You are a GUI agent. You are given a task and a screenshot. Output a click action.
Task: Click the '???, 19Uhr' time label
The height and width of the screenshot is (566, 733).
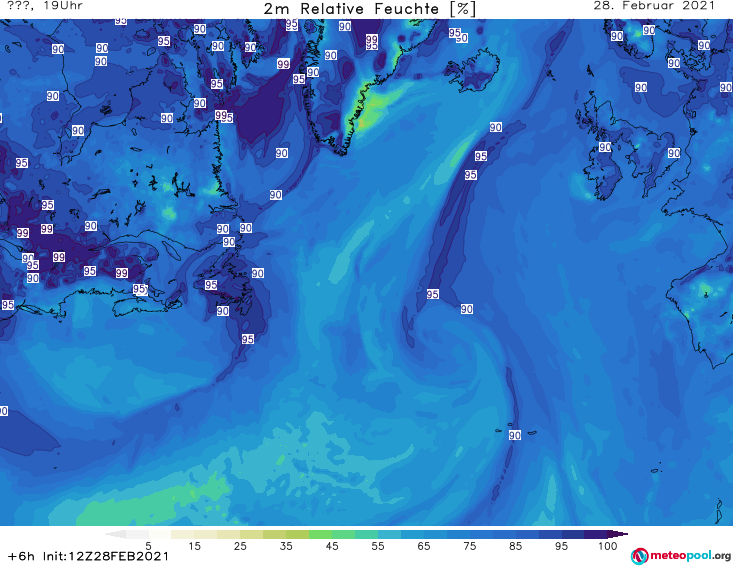(45, 6)
